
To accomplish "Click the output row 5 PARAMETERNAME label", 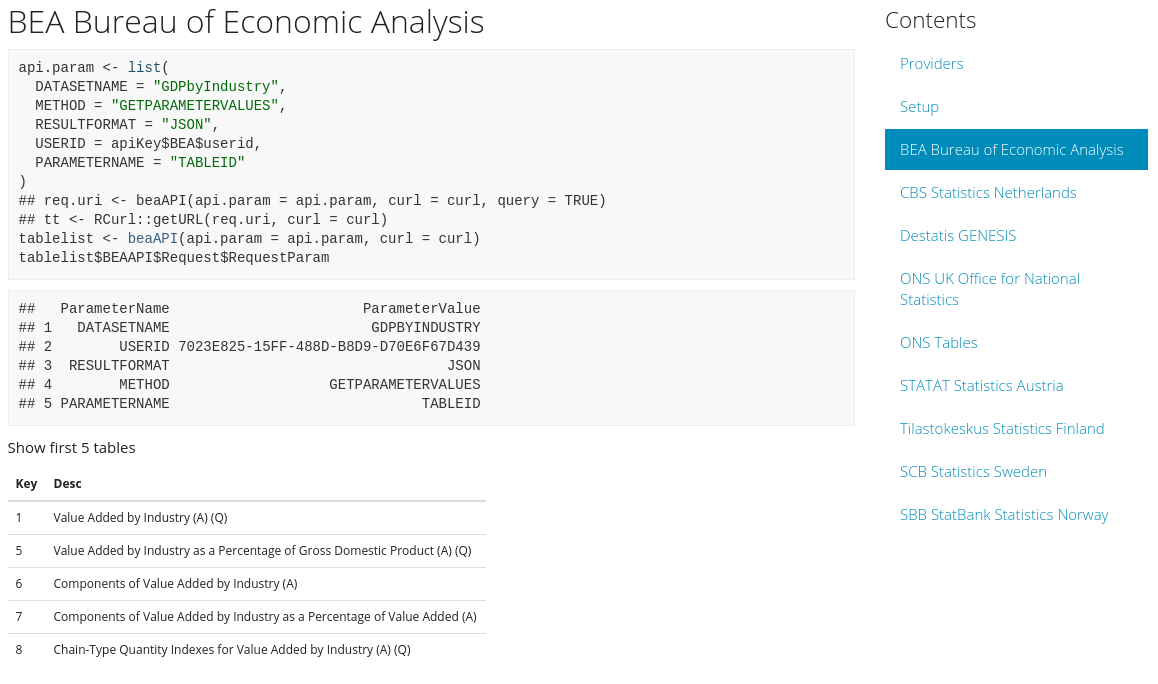I will point(114,403).
